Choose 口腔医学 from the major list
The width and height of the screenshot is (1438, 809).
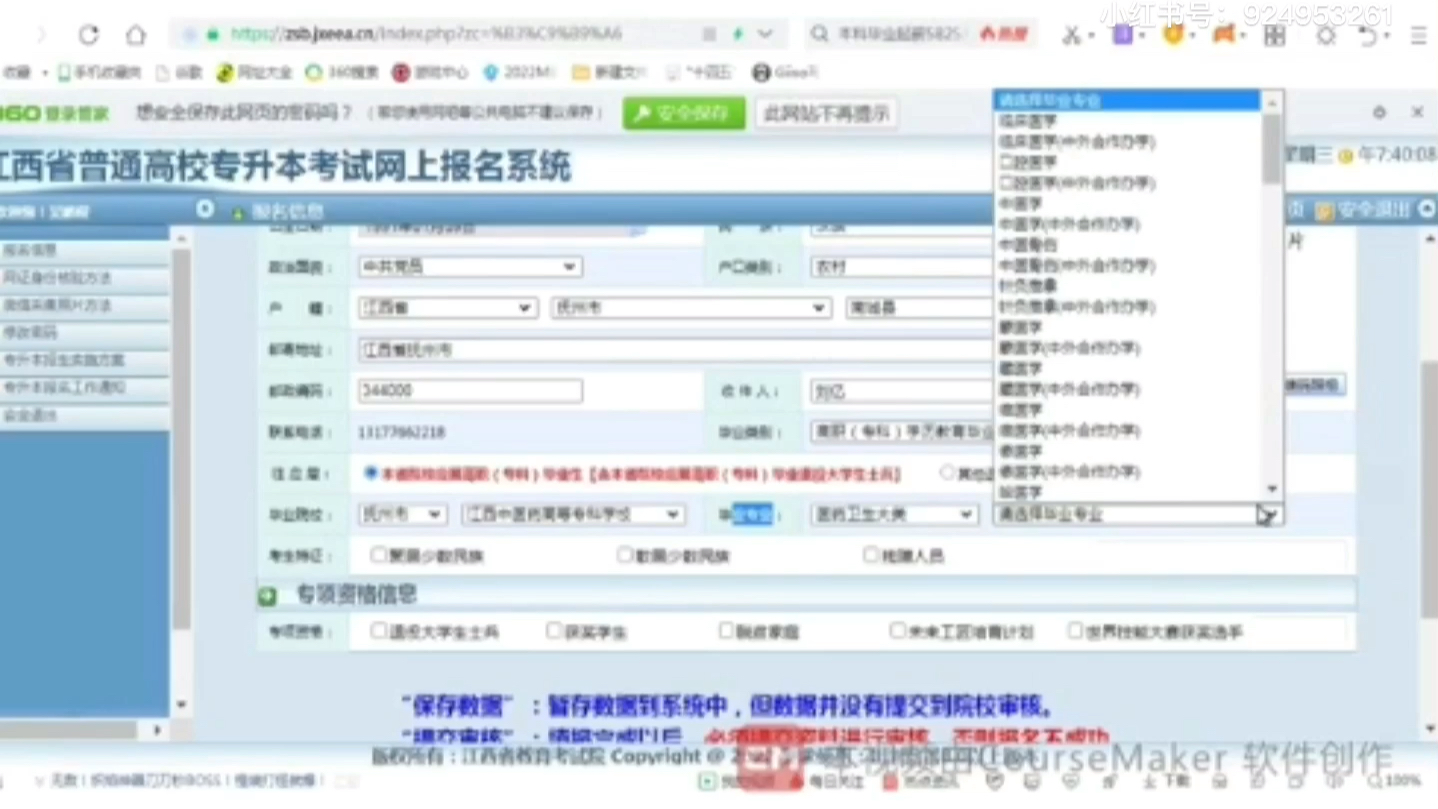pos(1028,162)
